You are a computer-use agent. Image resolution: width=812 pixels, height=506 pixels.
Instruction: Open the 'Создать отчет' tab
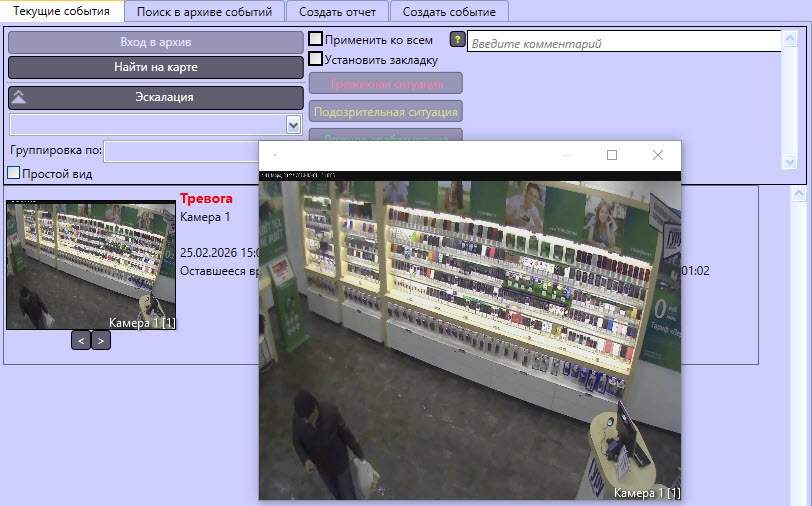point(337,11)
